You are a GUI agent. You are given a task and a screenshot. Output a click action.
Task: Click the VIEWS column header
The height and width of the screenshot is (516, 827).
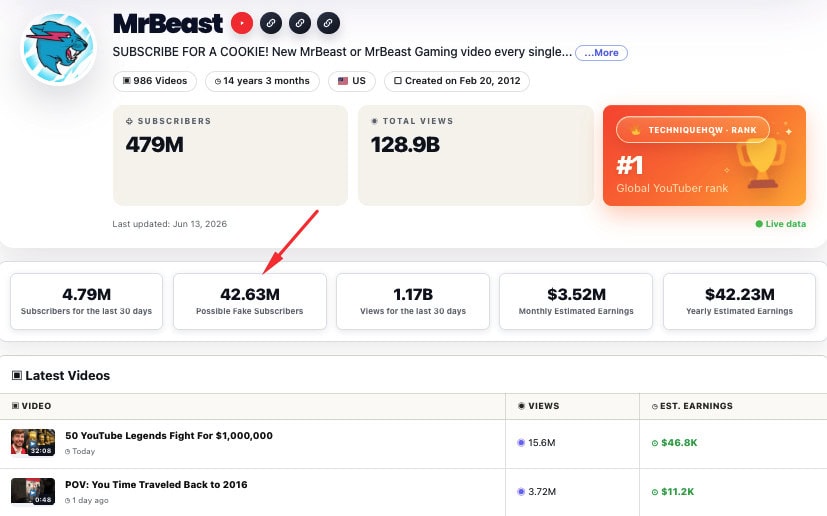tap(544, 406)
